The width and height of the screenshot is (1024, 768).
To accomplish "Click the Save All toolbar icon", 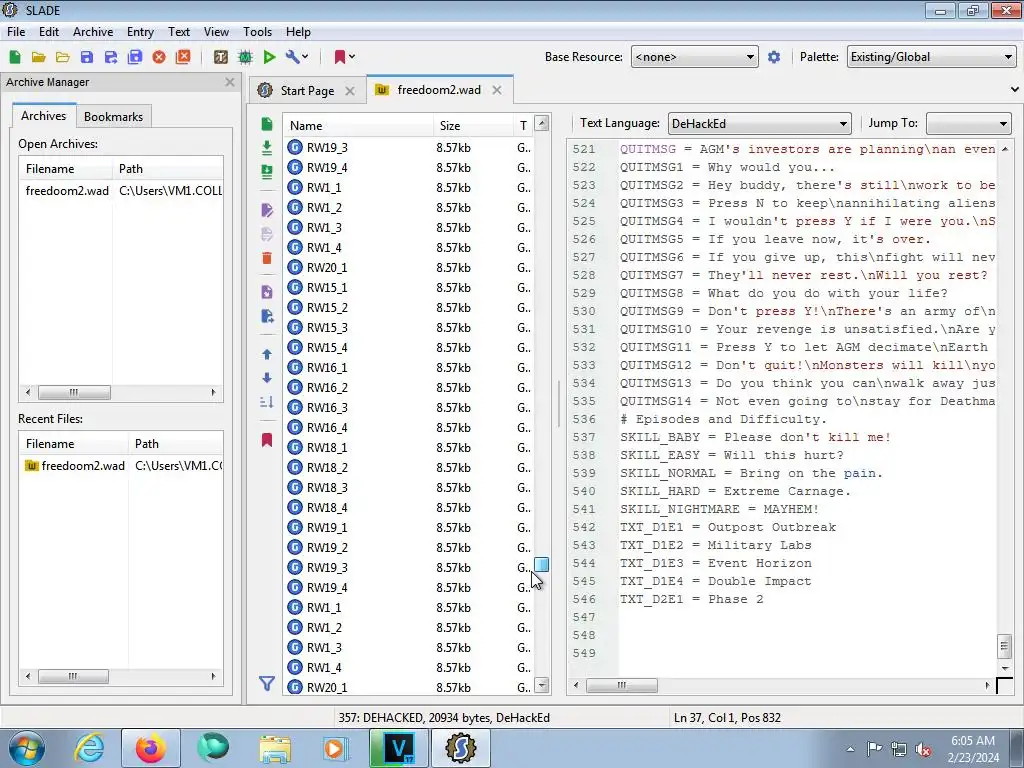I will 135,57.
